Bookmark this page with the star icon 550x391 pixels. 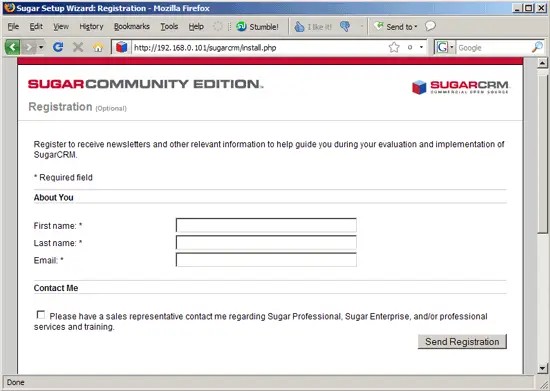click(394, 47)
